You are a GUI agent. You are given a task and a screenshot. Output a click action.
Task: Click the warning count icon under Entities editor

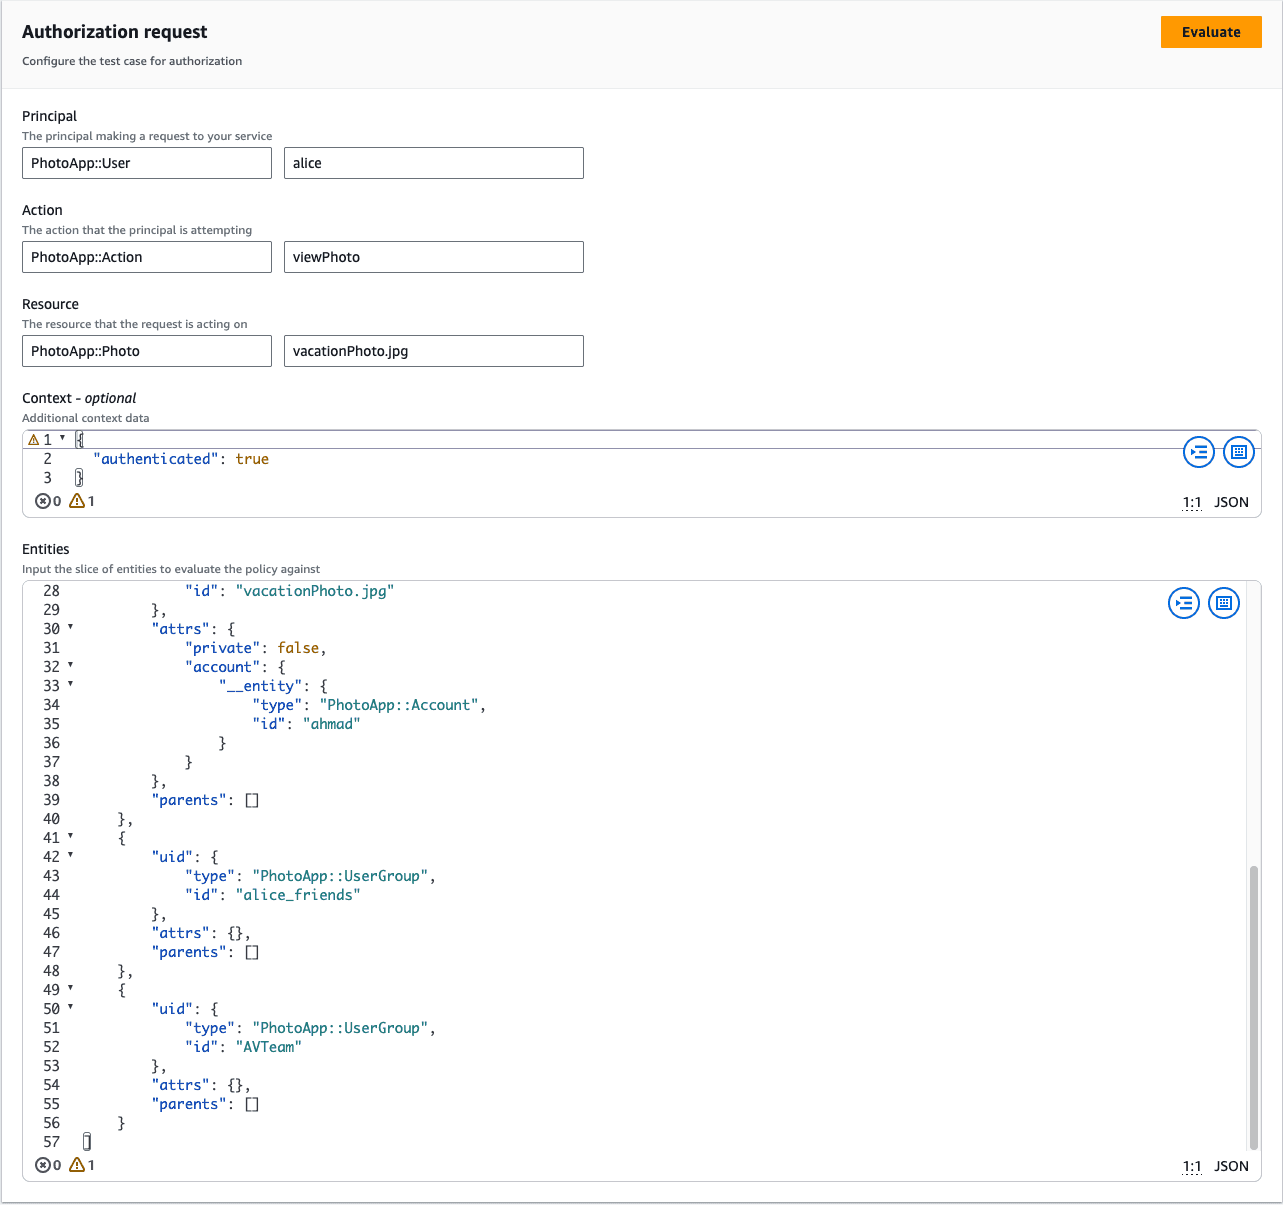[77, 1165]
